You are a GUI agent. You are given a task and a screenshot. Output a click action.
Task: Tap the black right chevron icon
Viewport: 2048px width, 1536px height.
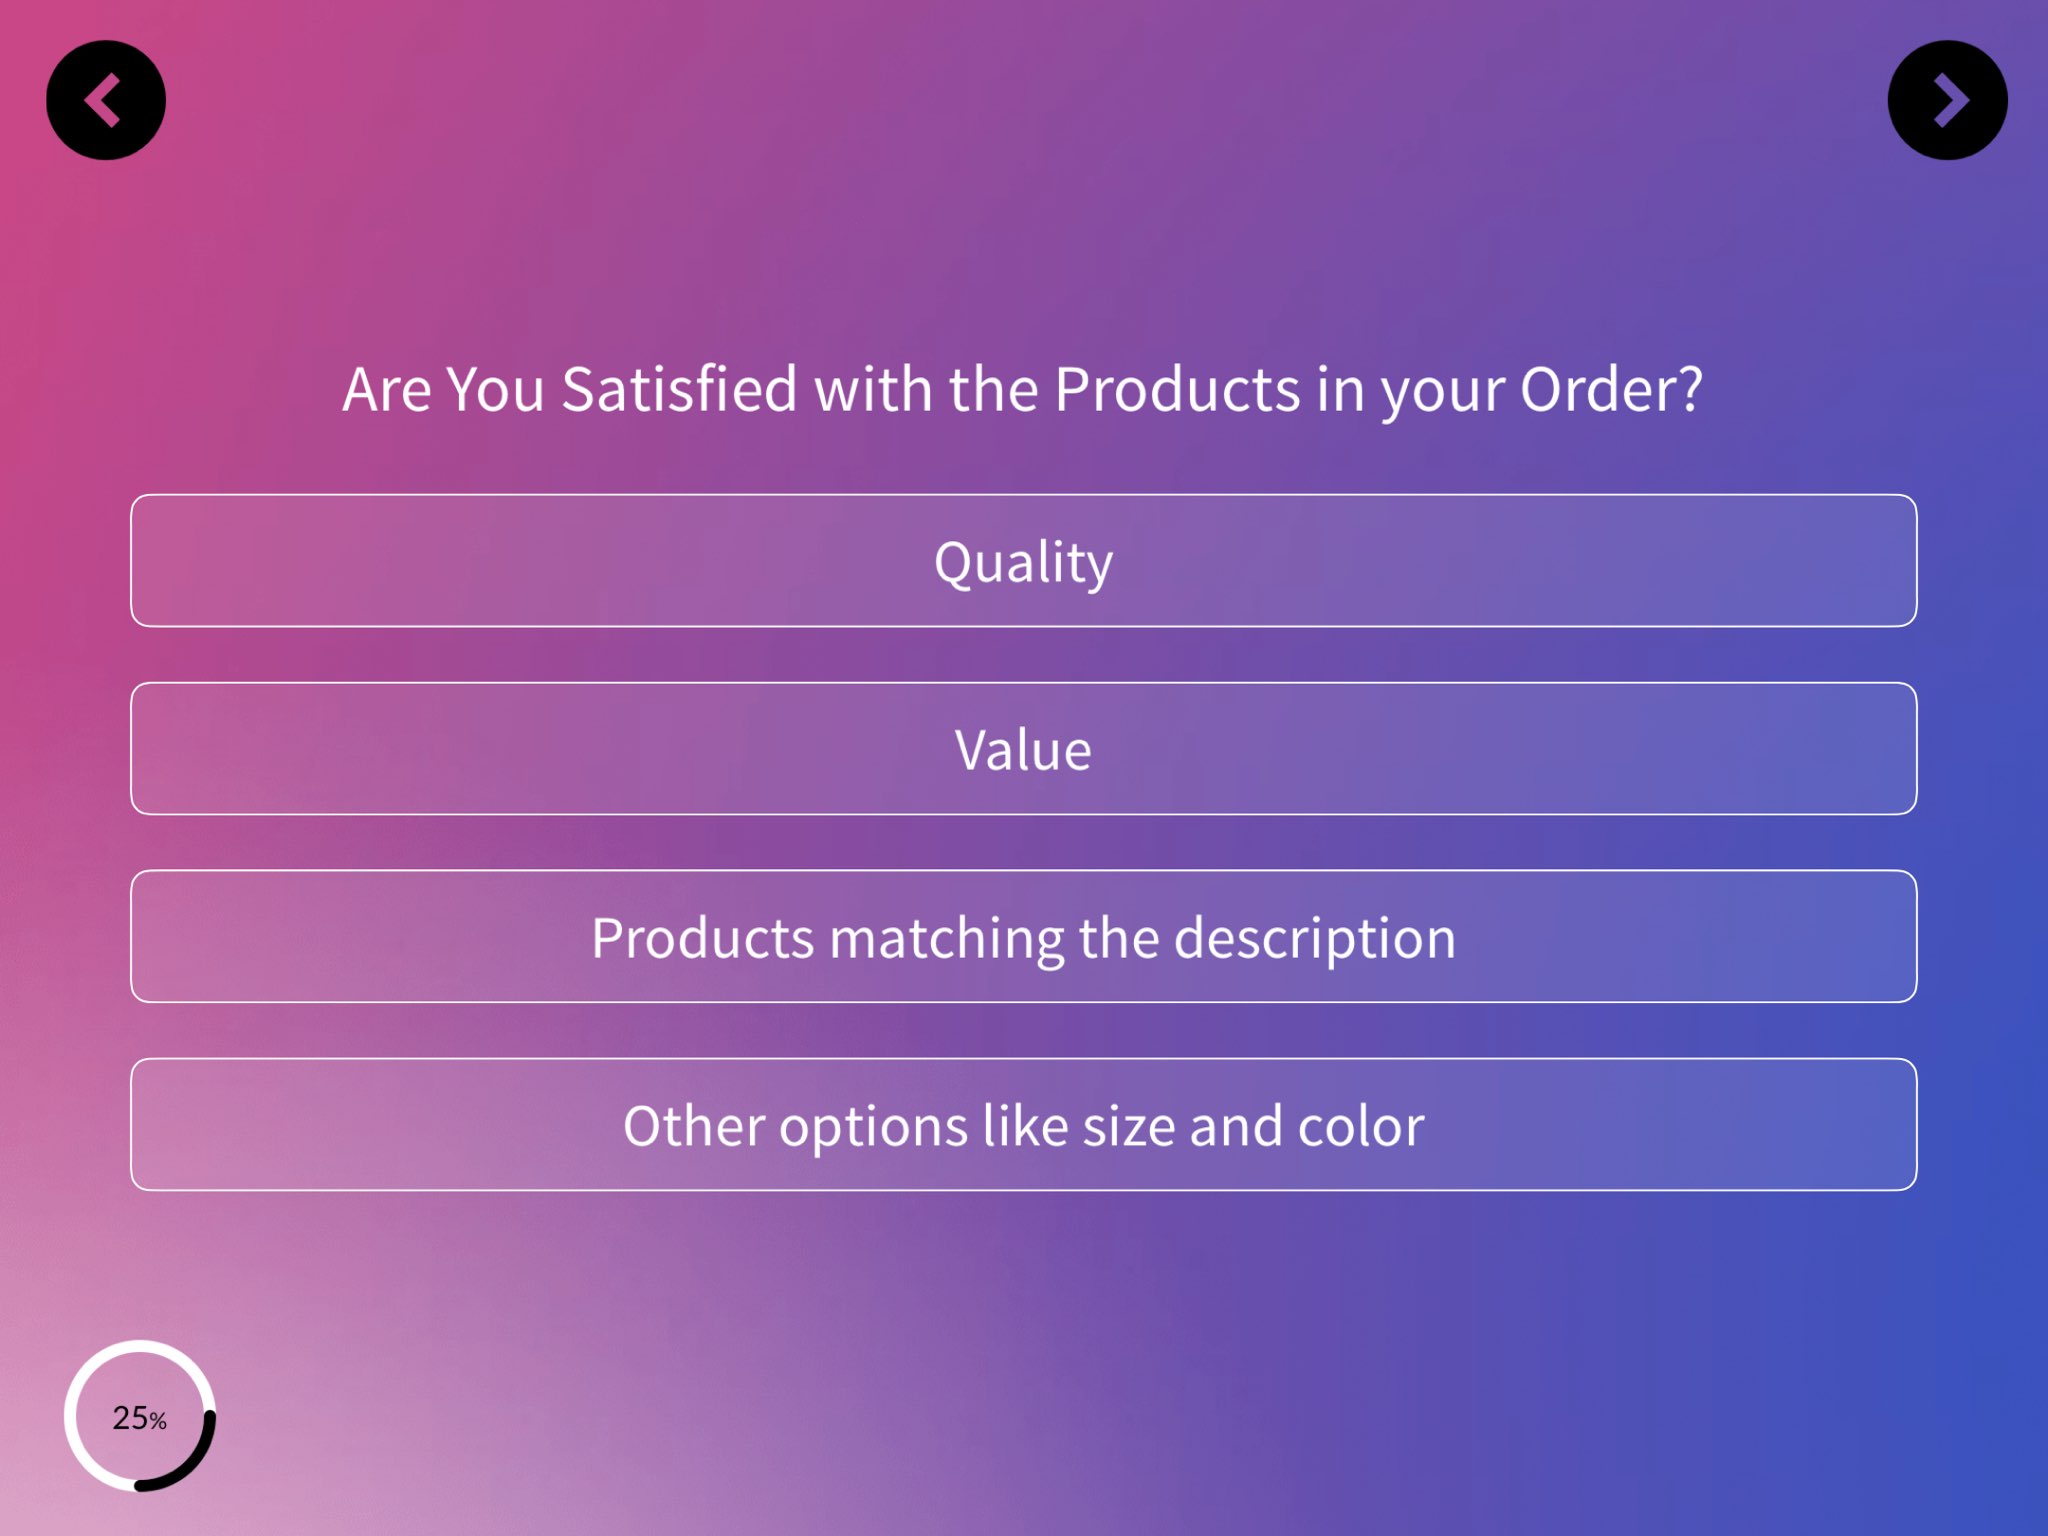pyautogui.click(x=1946, y=100)
